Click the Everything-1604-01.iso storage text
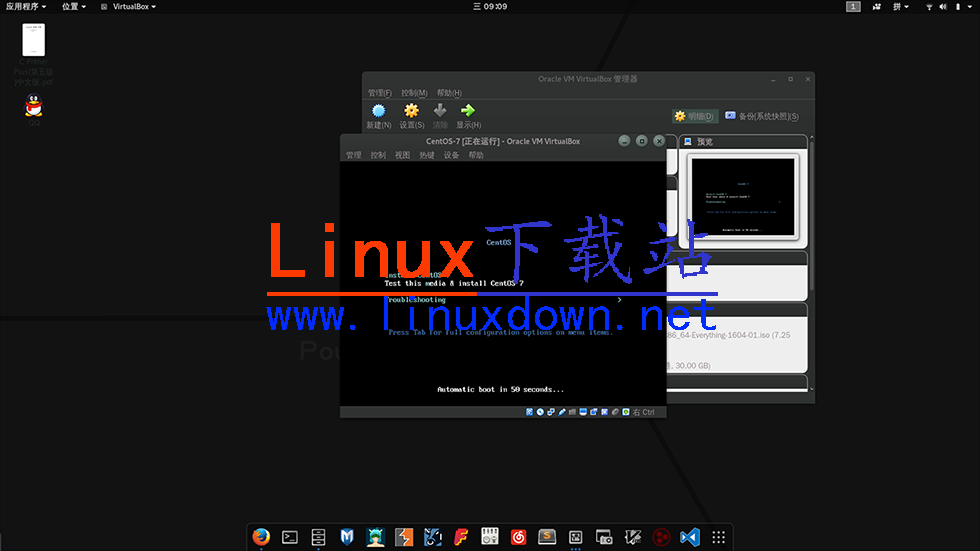Image resolution: width=980 pixels, height=551 pixels. [x=728, y=335]
